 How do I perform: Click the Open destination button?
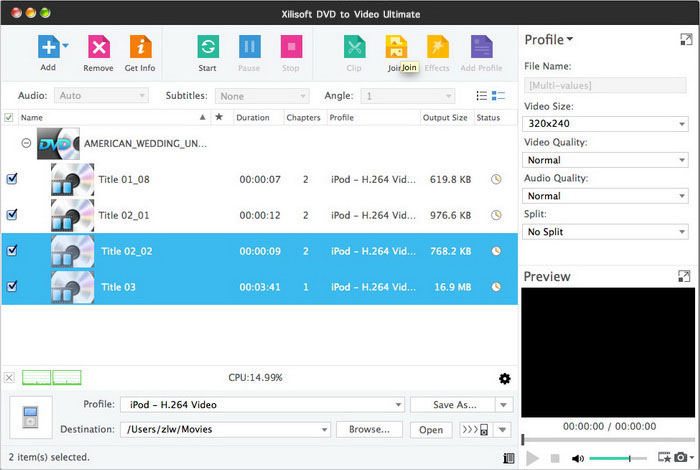coord(431,430)
